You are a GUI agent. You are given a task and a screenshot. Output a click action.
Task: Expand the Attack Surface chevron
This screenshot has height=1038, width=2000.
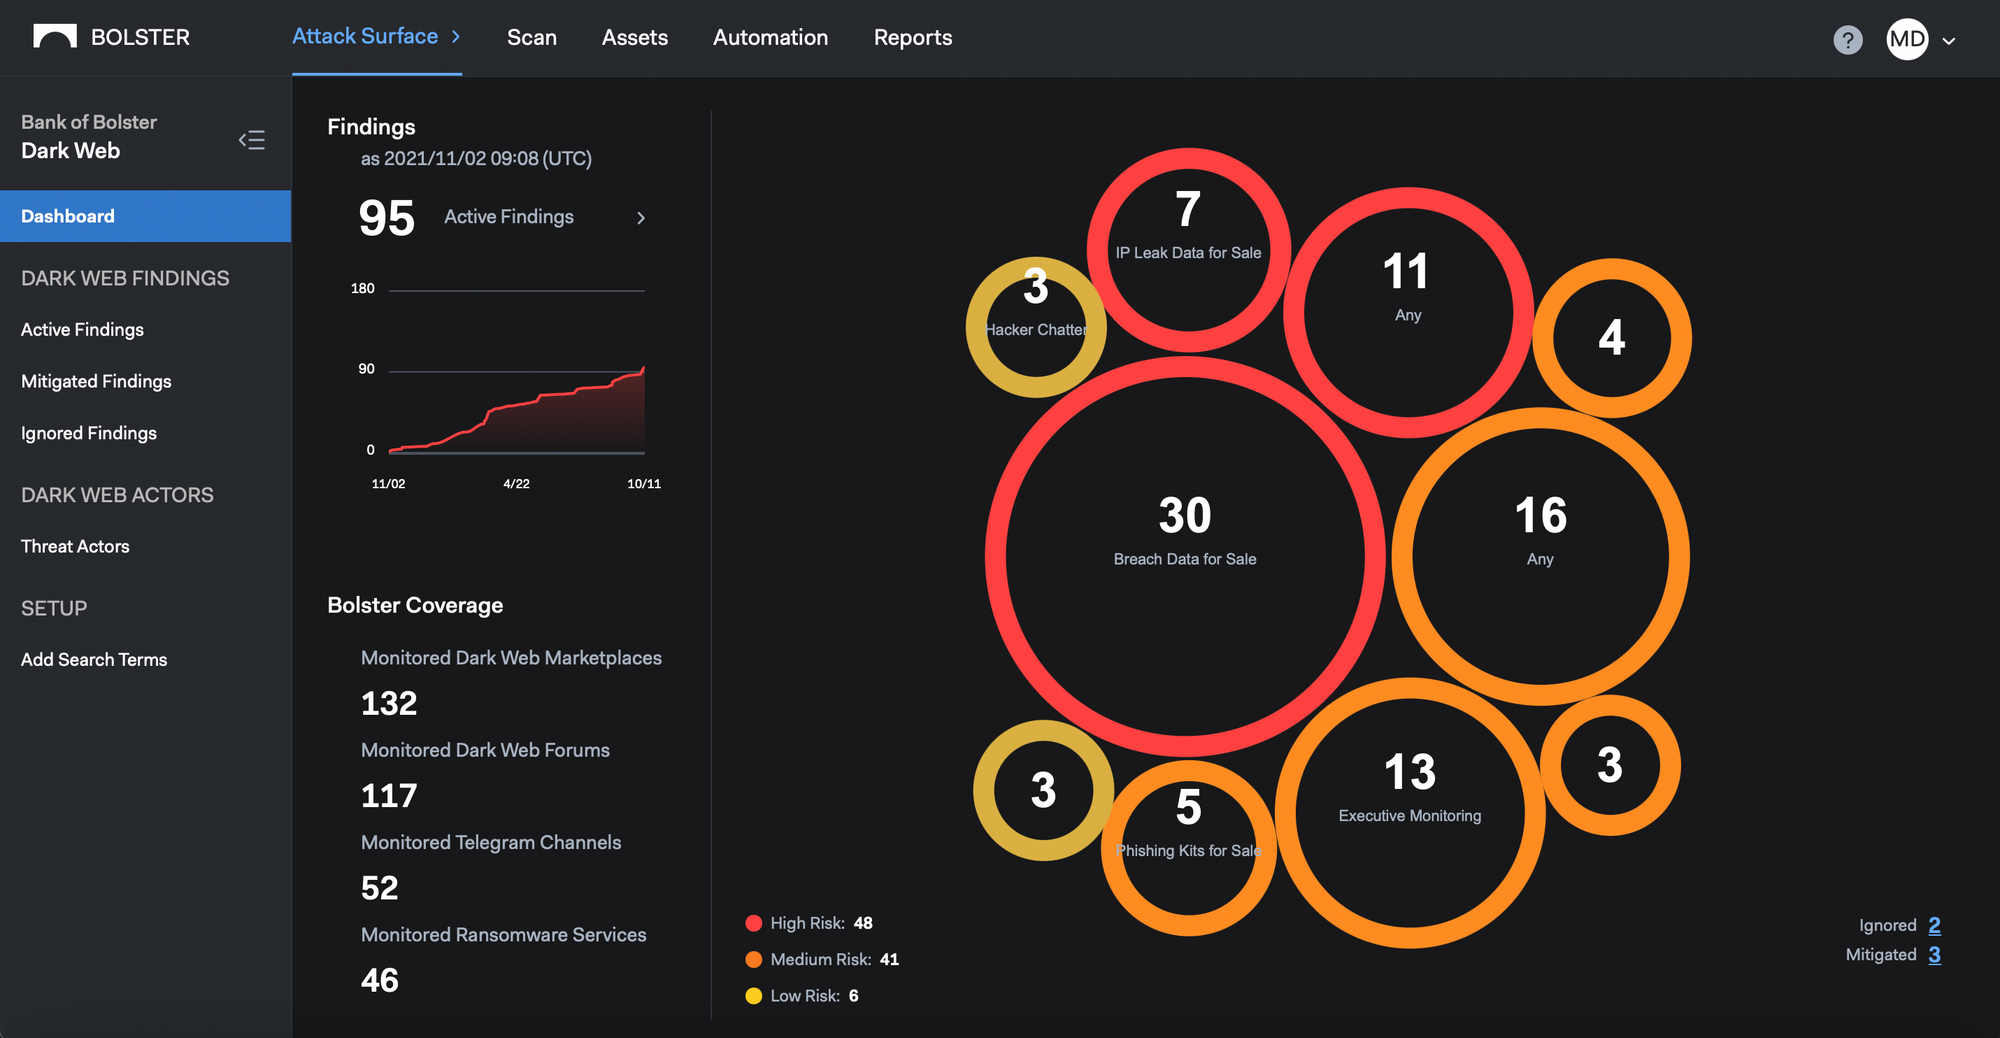456,37
